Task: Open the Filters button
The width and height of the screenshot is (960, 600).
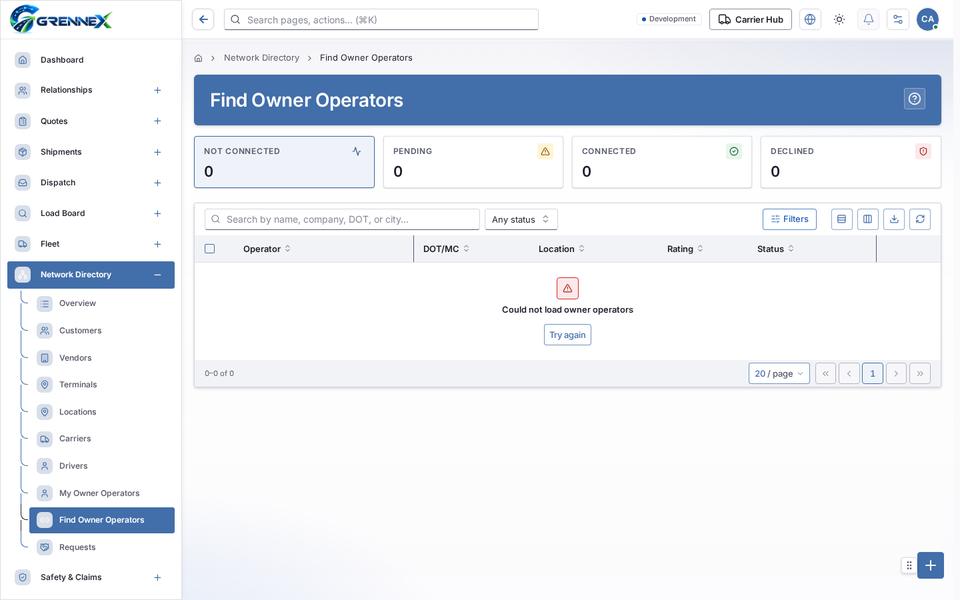Action: 789,219
